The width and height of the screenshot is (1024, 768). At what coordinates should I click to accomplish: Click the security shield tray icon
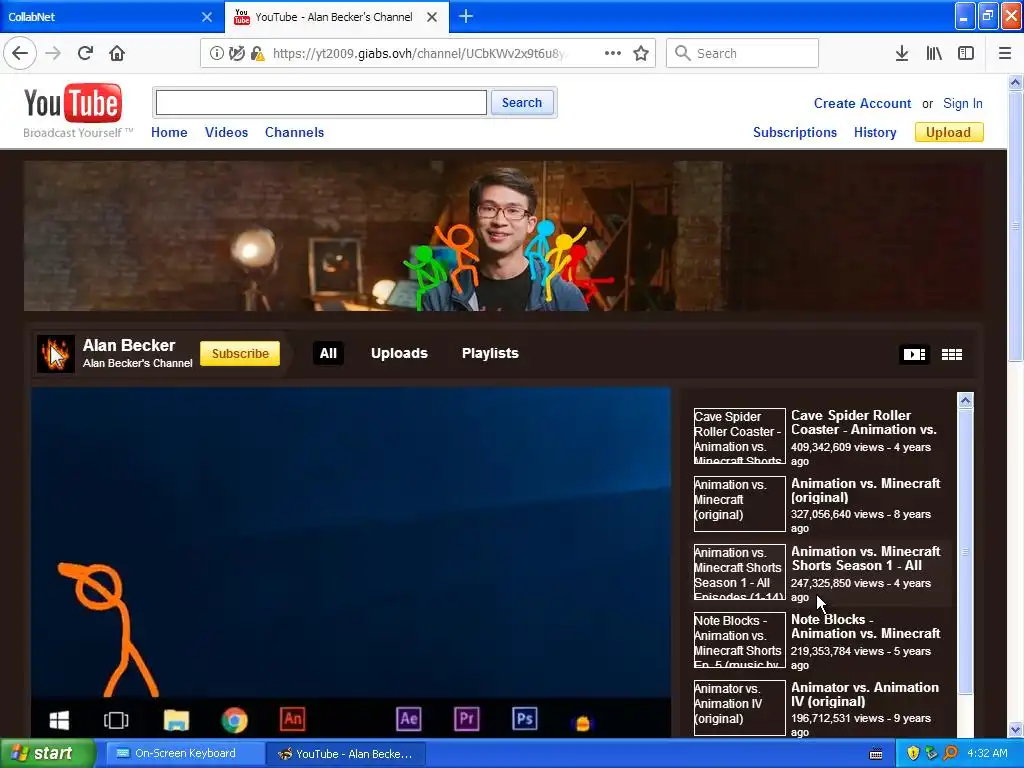913,754
